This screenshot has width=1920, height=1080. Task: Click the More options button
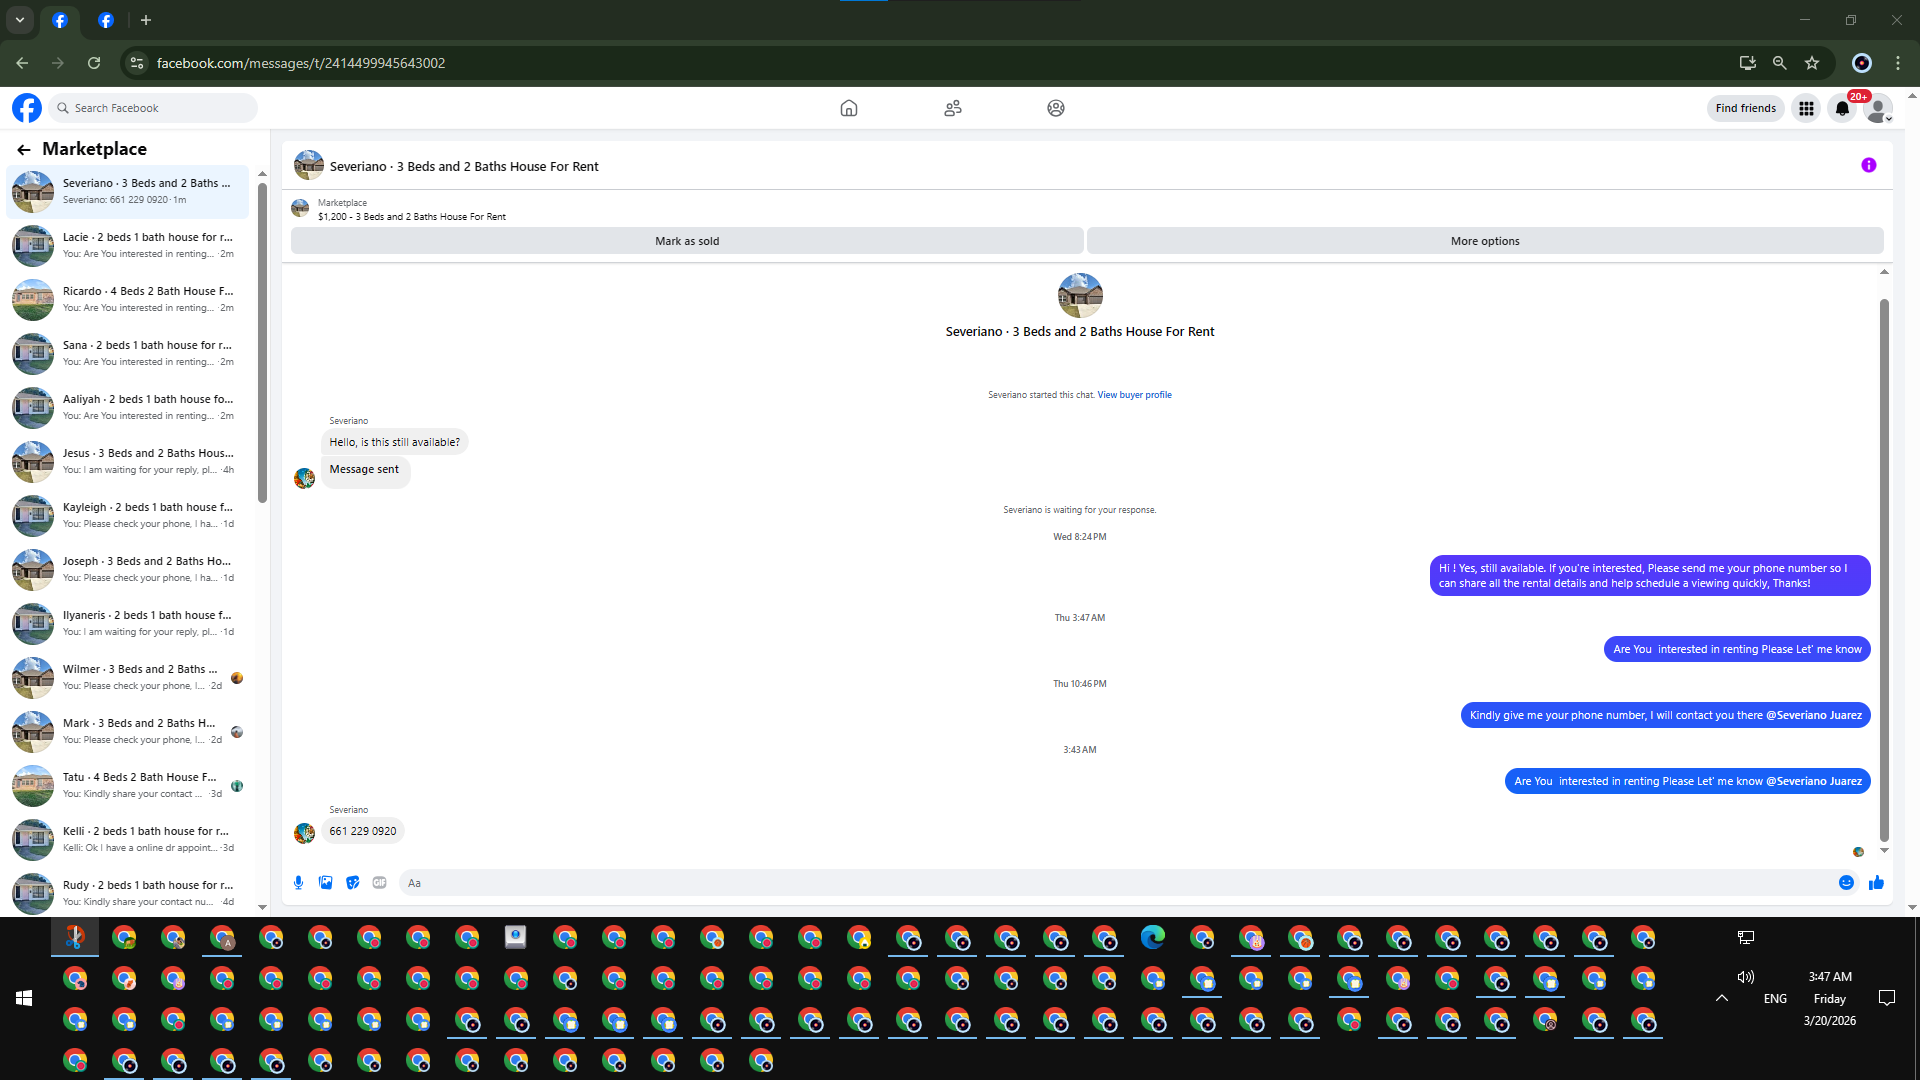click(x=1484, y=241)
